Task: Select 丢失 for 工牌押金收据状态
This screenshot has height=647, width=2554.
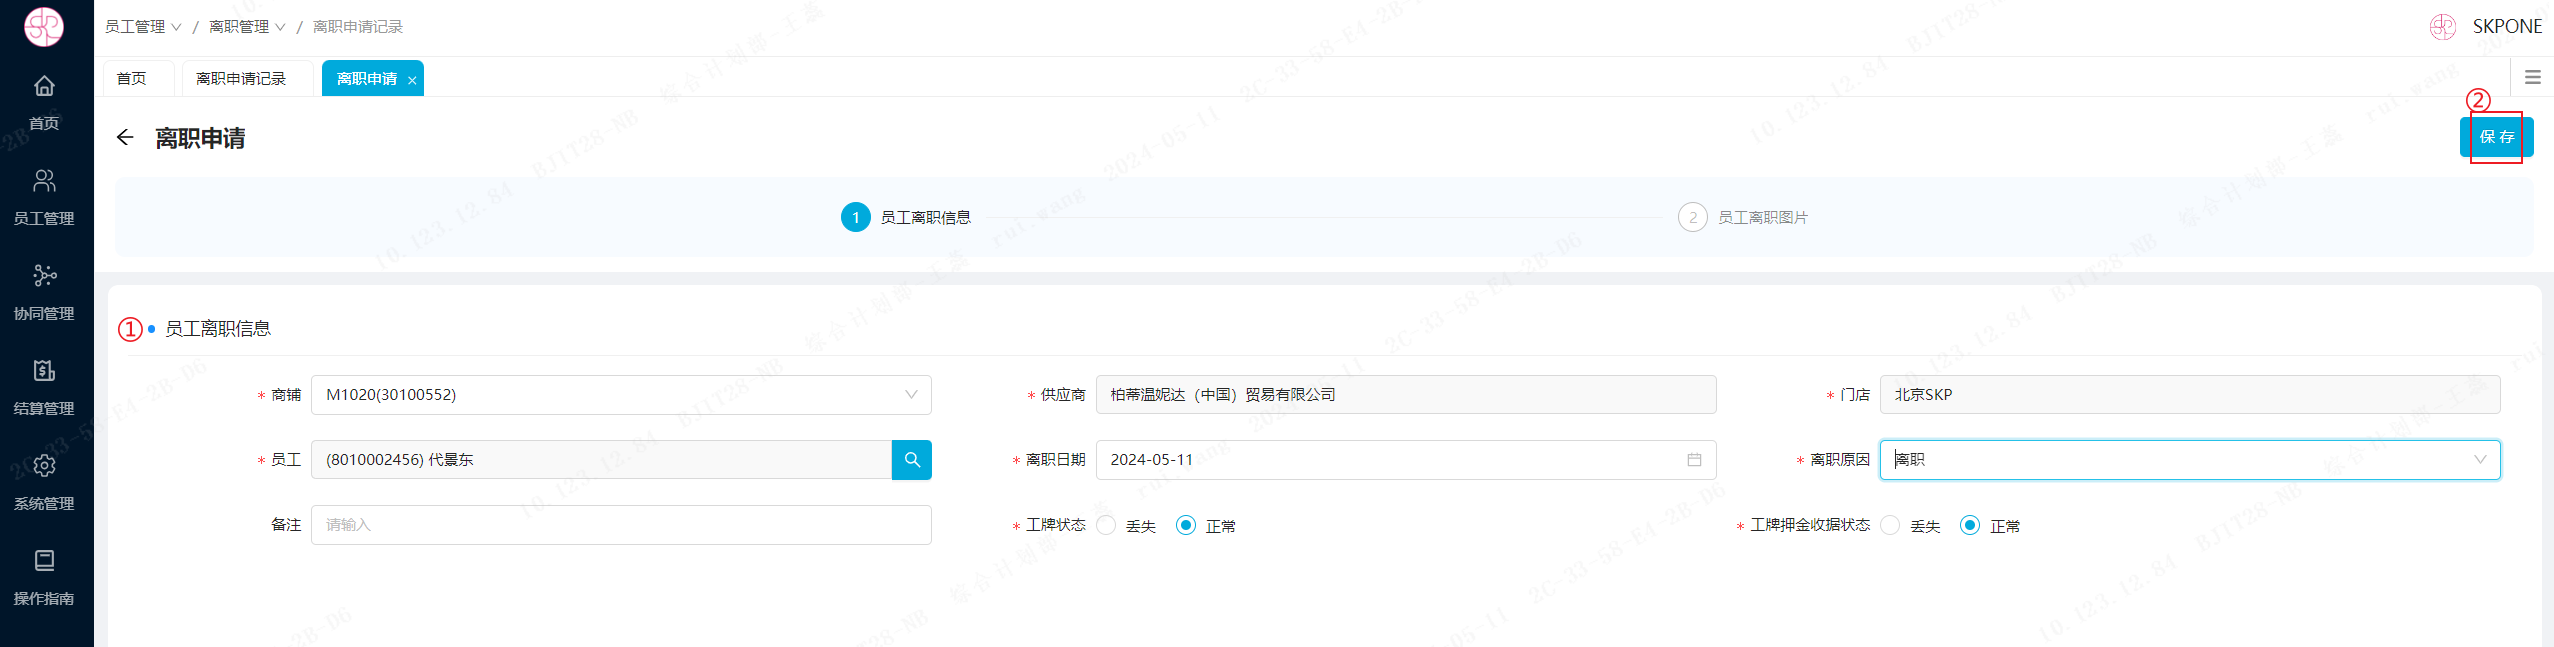Action: pyautogui.click(x=1891, y=526)
